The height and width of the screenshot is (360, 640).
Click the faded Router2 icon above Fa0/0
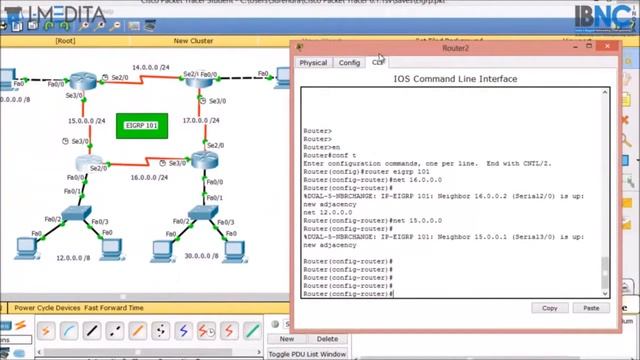click(x=89, y=163)
